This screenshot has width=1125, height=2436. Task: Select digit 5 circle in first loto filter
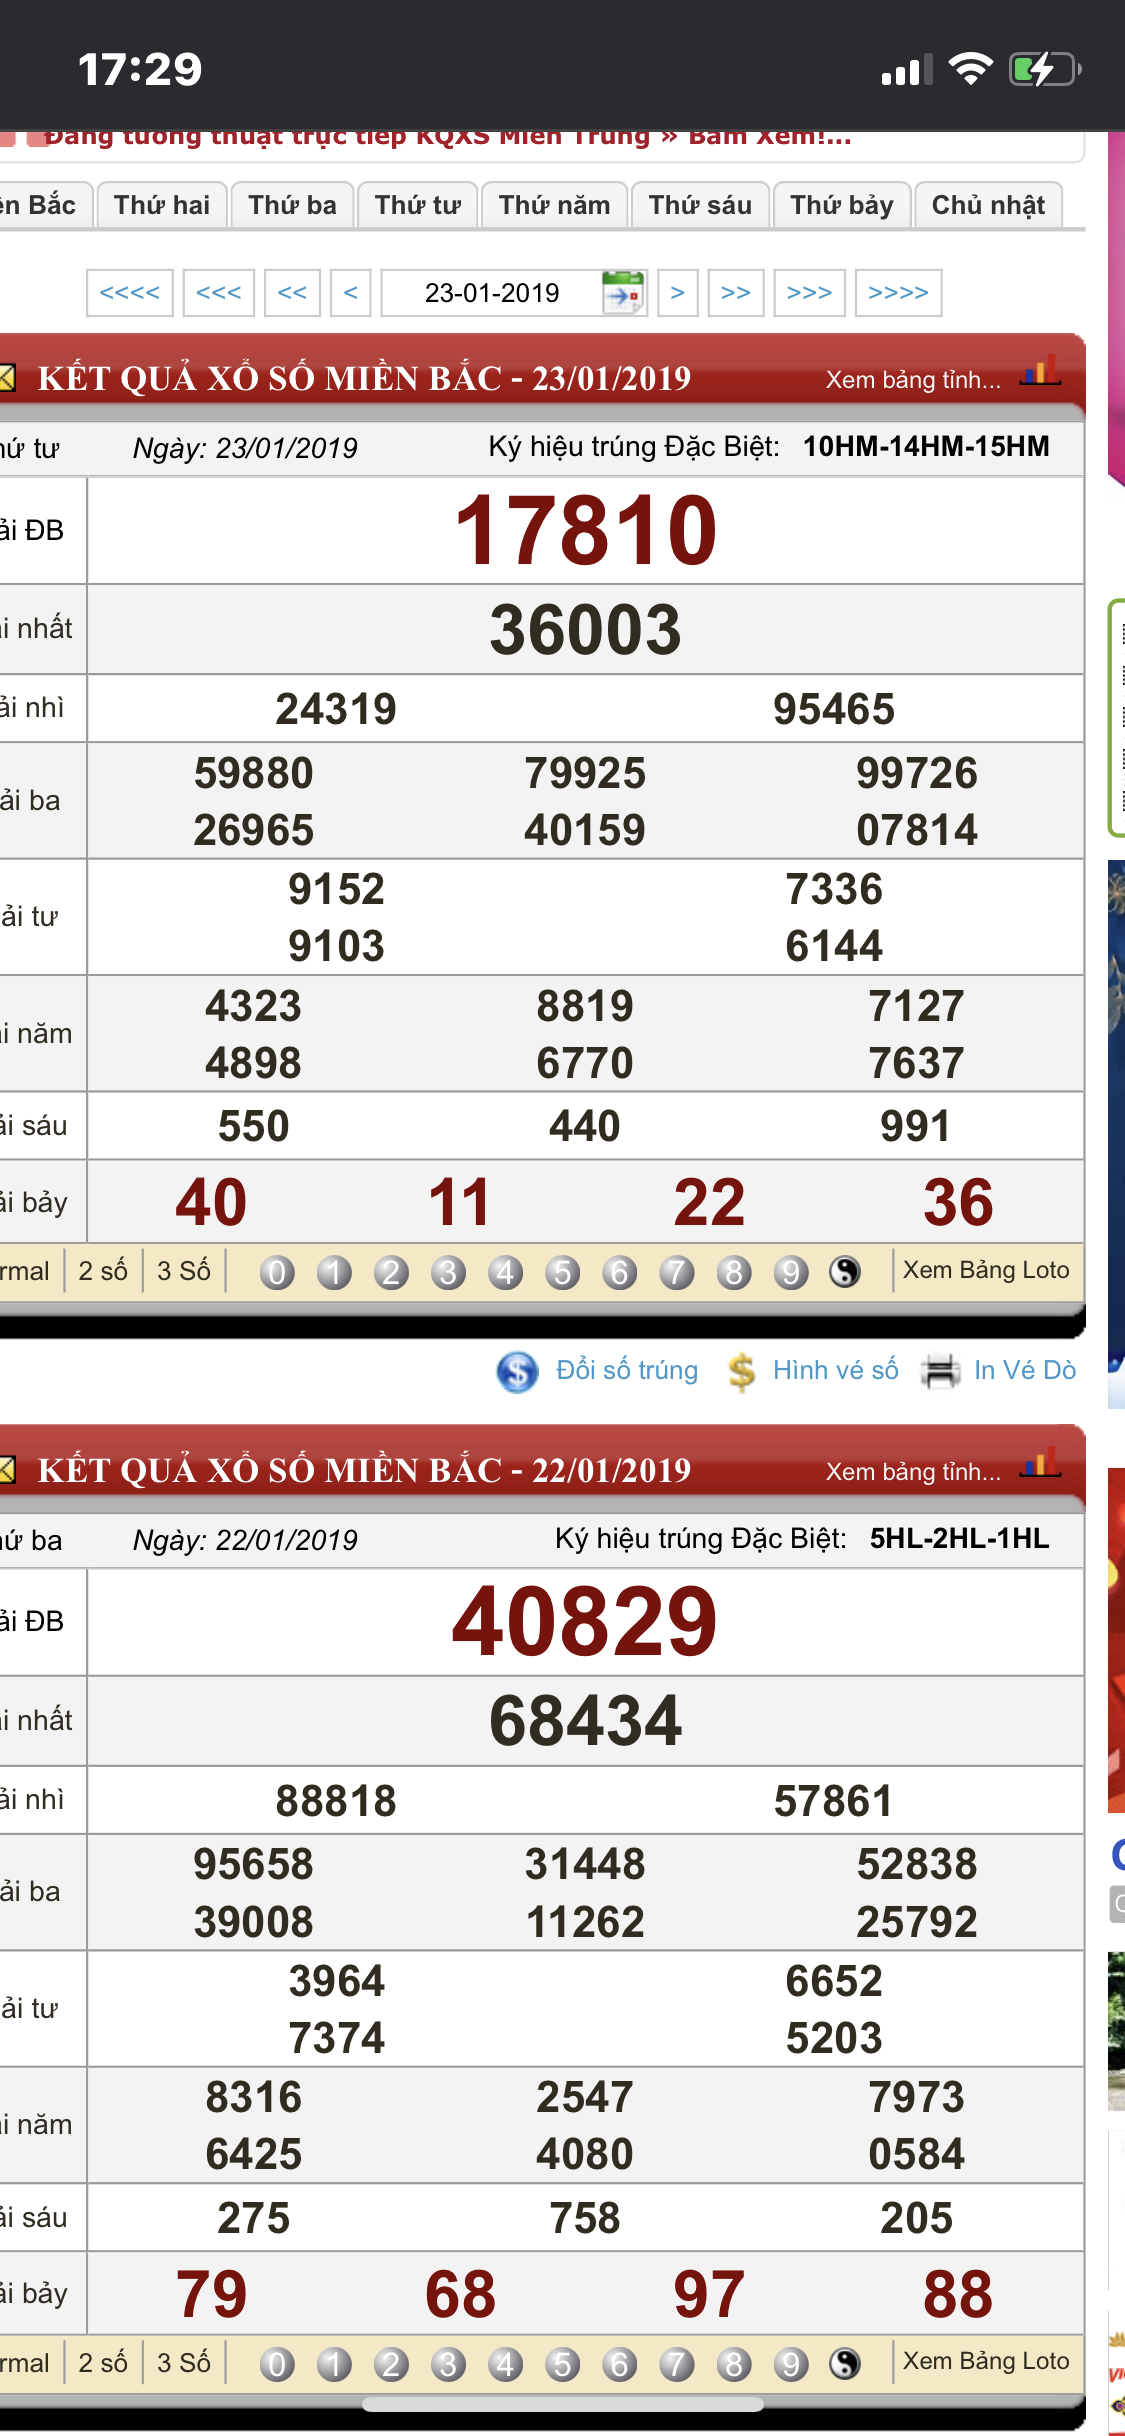pyautogui.click(x=562, y=1272)
